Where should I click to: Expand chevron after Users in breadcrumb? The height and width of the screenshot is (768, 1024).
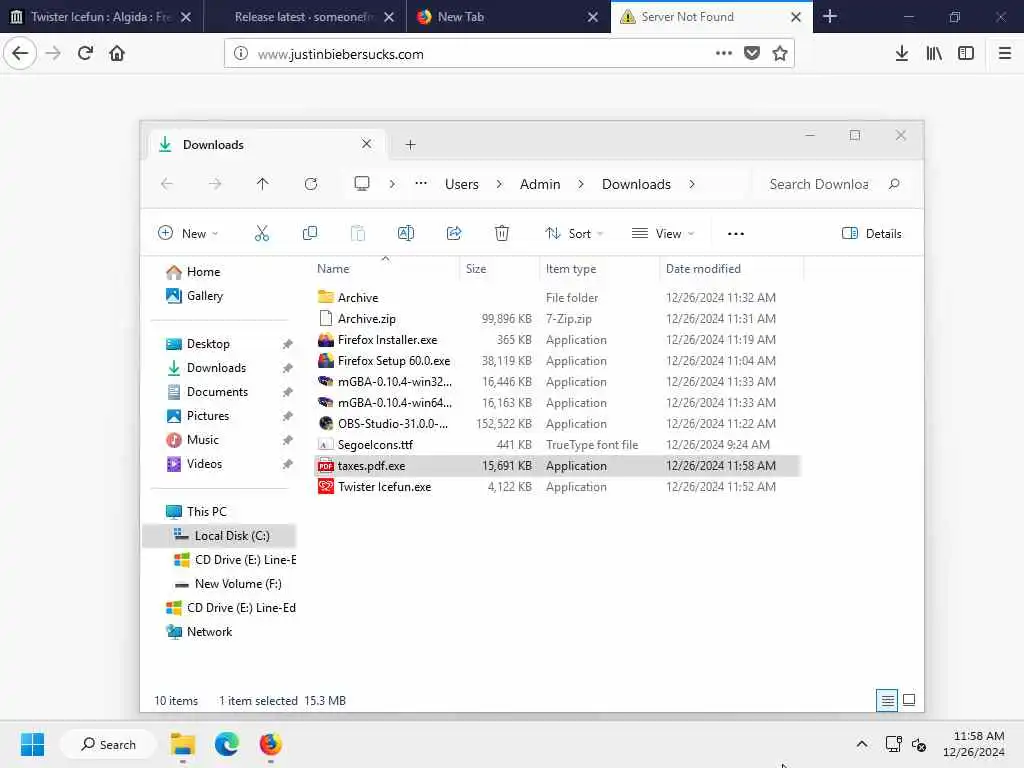pyautogui.click(x=499, y=184)
